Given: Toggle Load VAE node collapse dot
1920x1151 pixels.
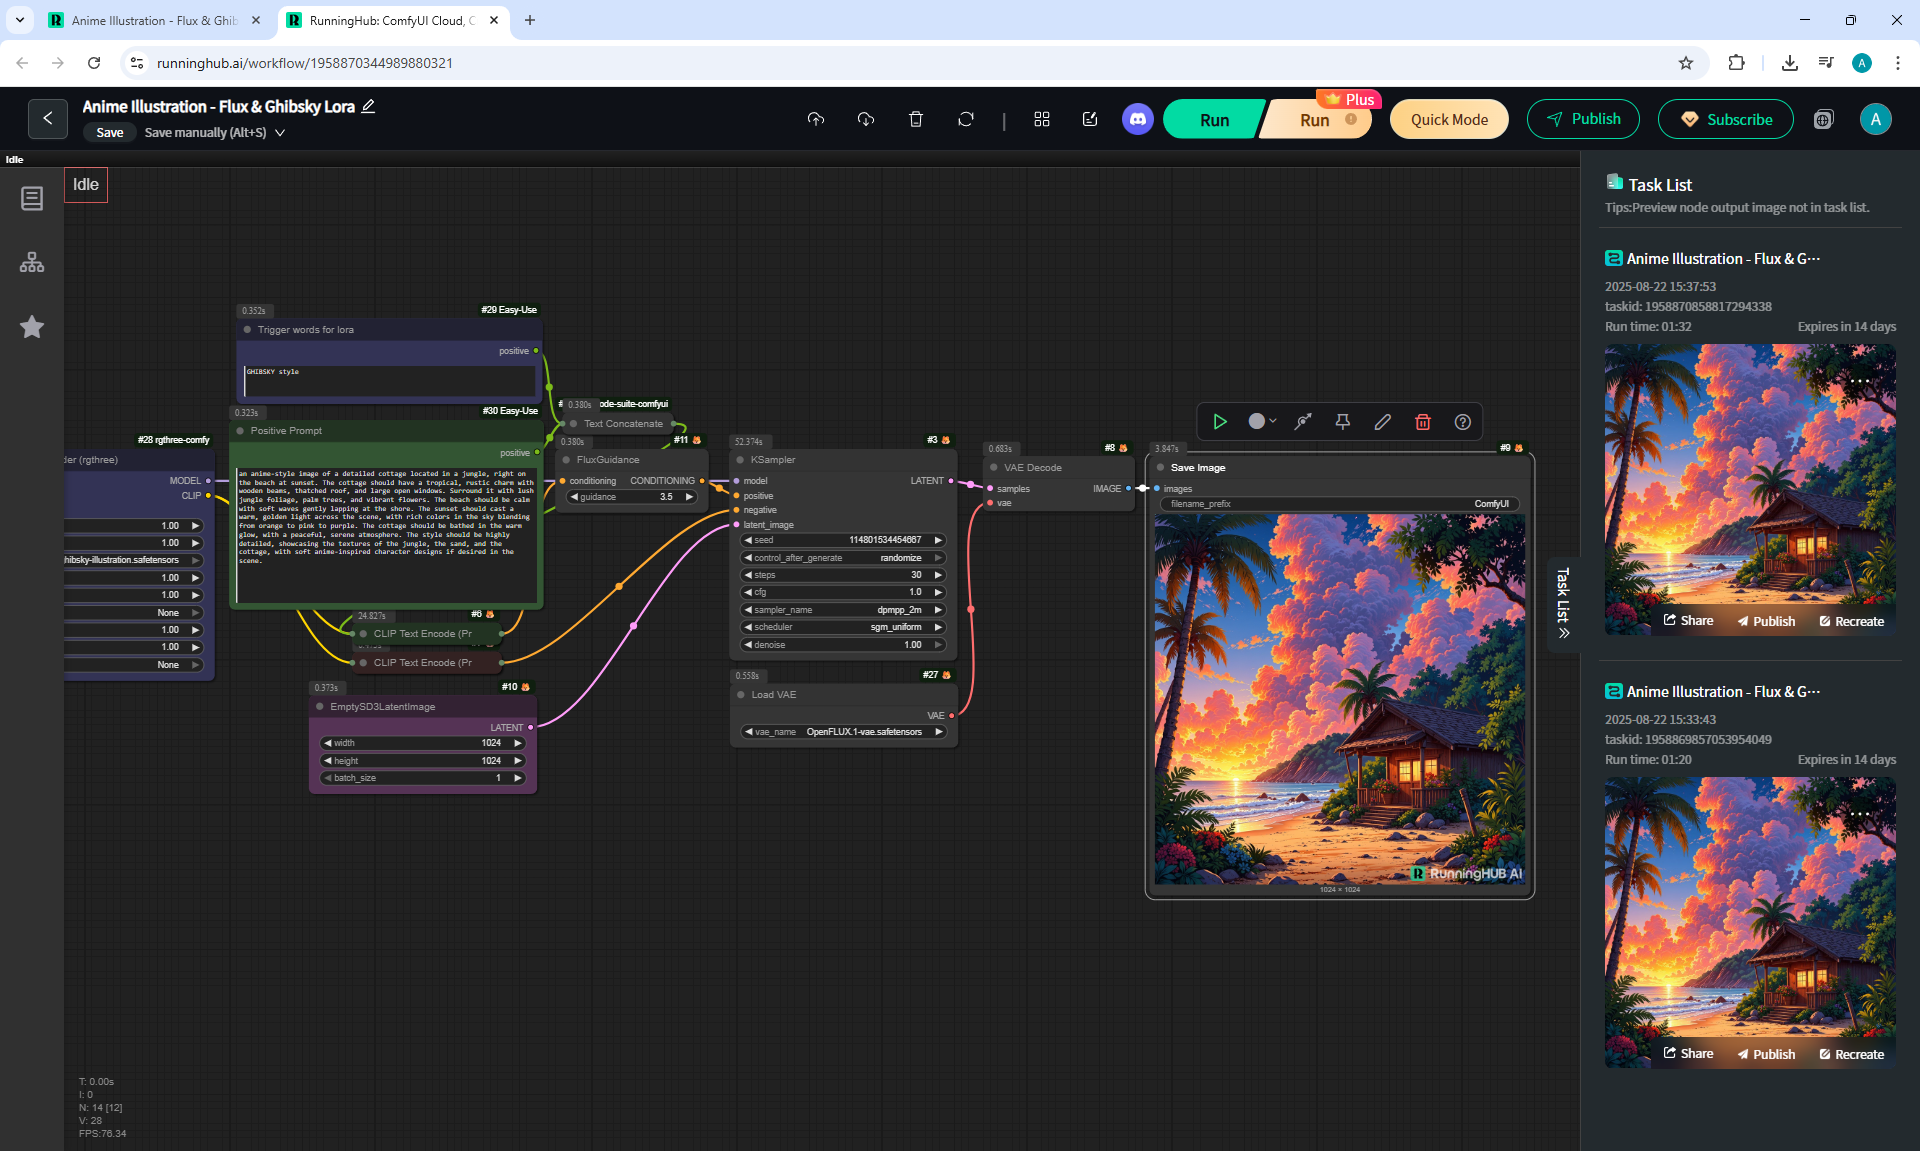Looking at the screenshot, I should 741,695.
